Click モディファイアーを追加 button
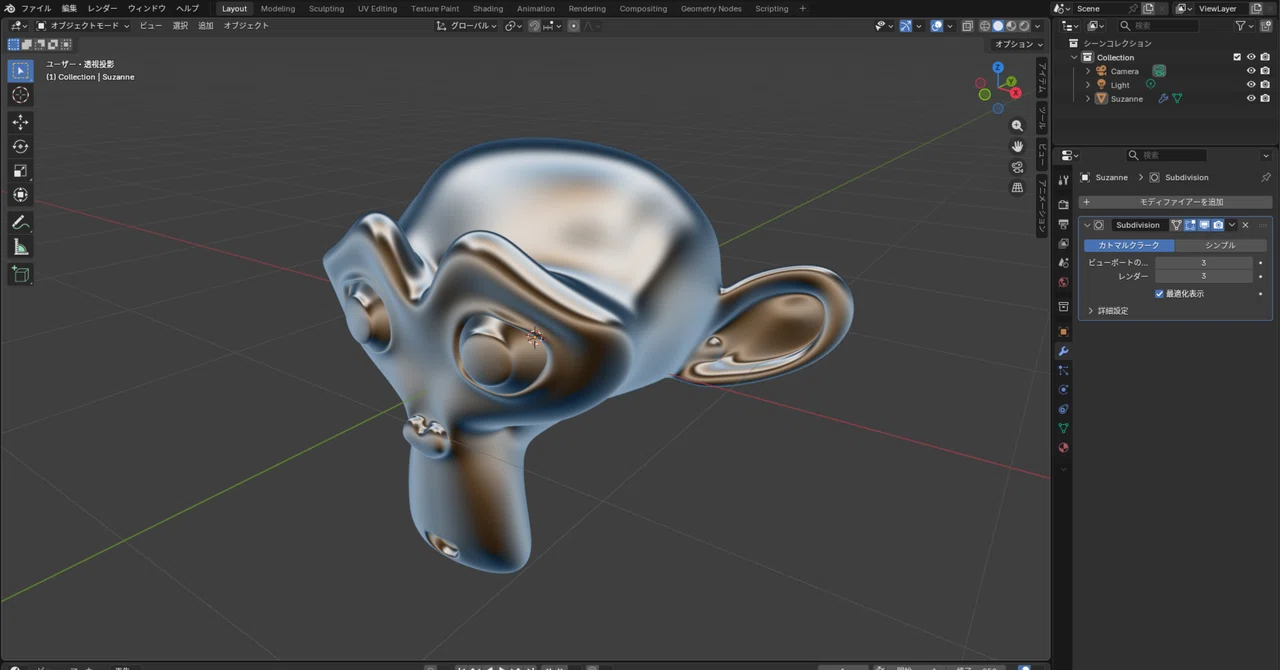The image size is (1280, 670). click(x=1175, y=202)
